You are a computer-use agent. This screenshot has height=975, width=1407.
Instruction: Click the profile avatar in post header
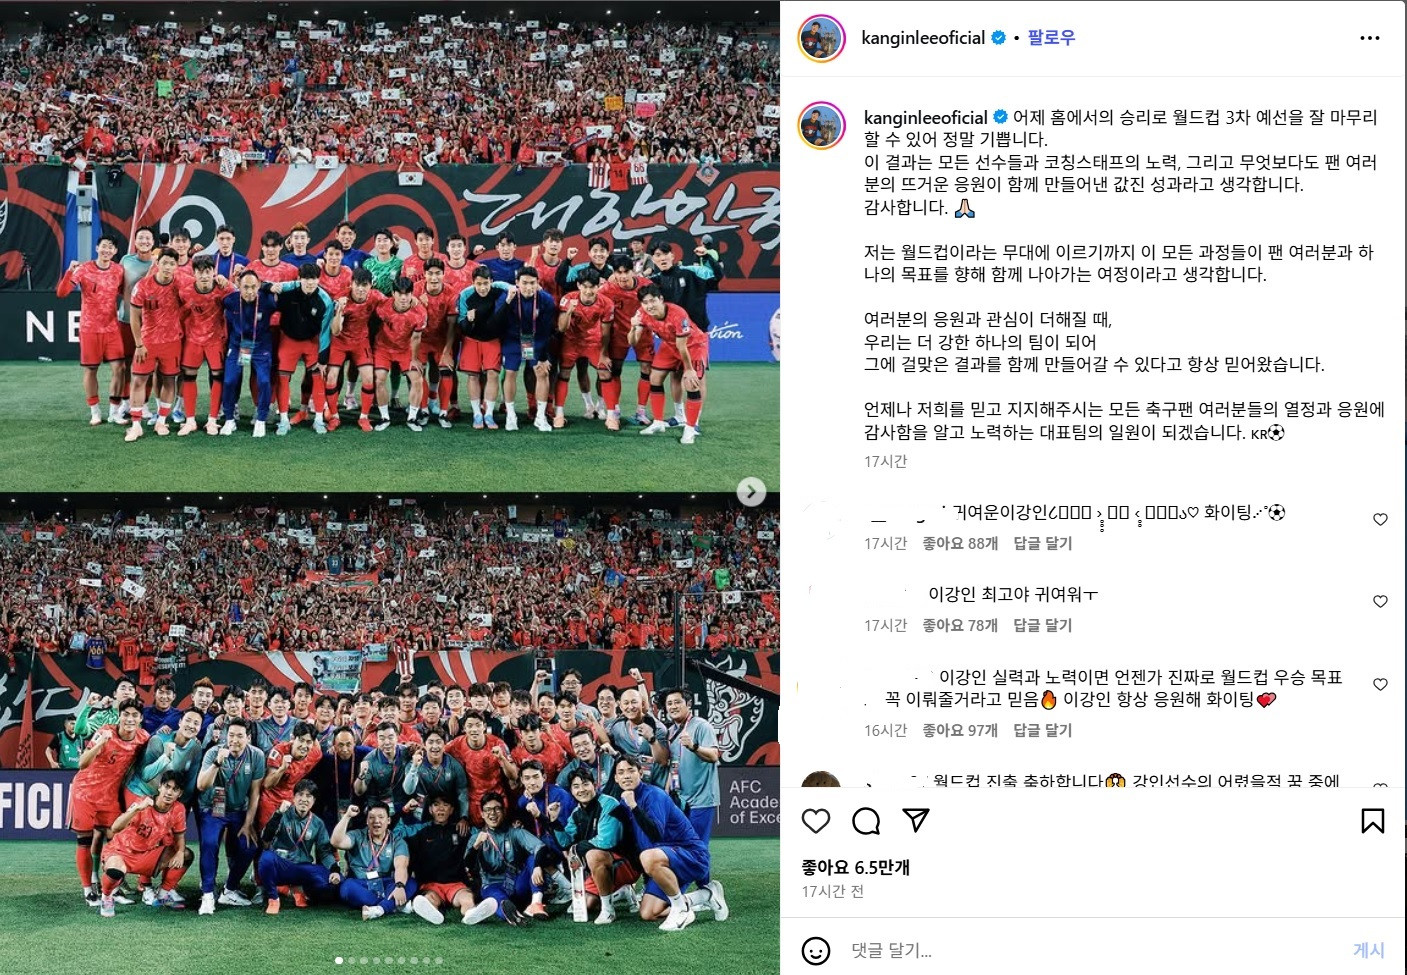pos(822,39)
